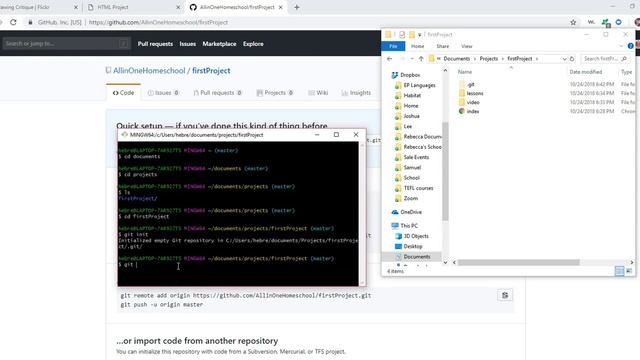Go back in File Explorer

click(x=389, y=59)
